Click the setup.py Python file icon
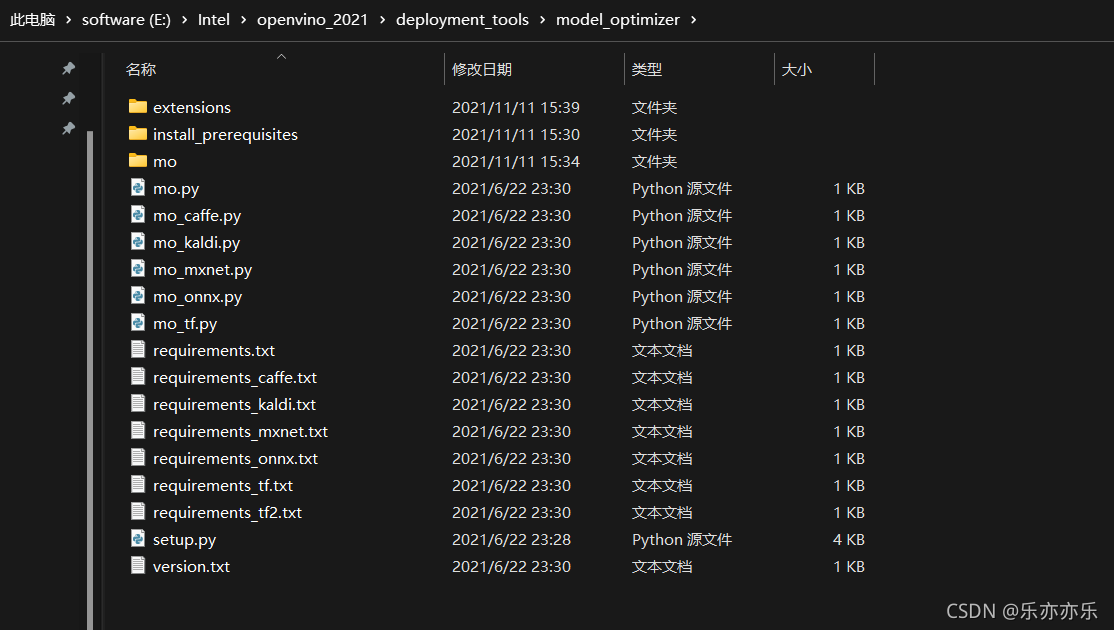Viewport: 1114px width, 630px height. (138, 539)
